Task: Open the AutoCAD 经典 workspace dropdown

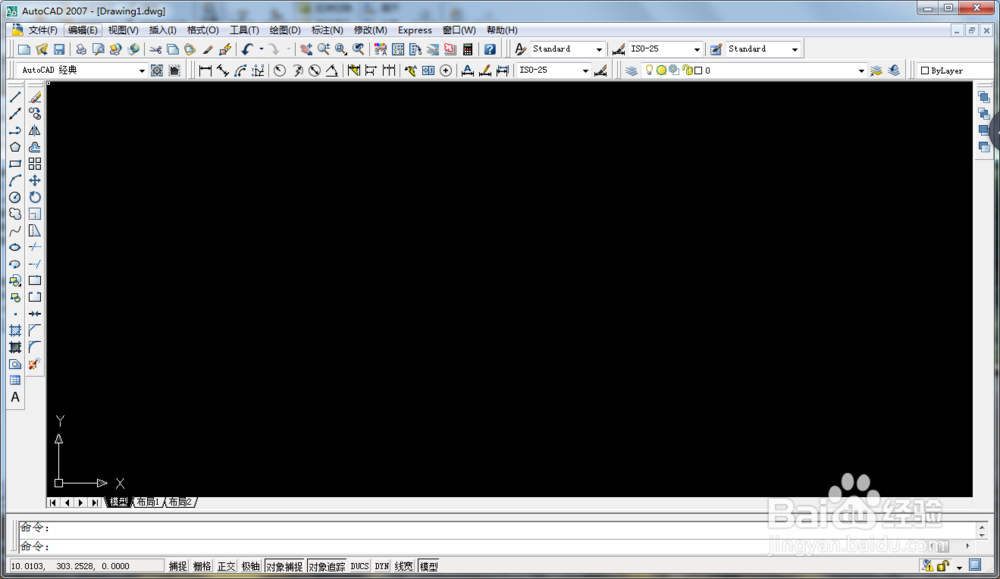Action: click(142, 71)
